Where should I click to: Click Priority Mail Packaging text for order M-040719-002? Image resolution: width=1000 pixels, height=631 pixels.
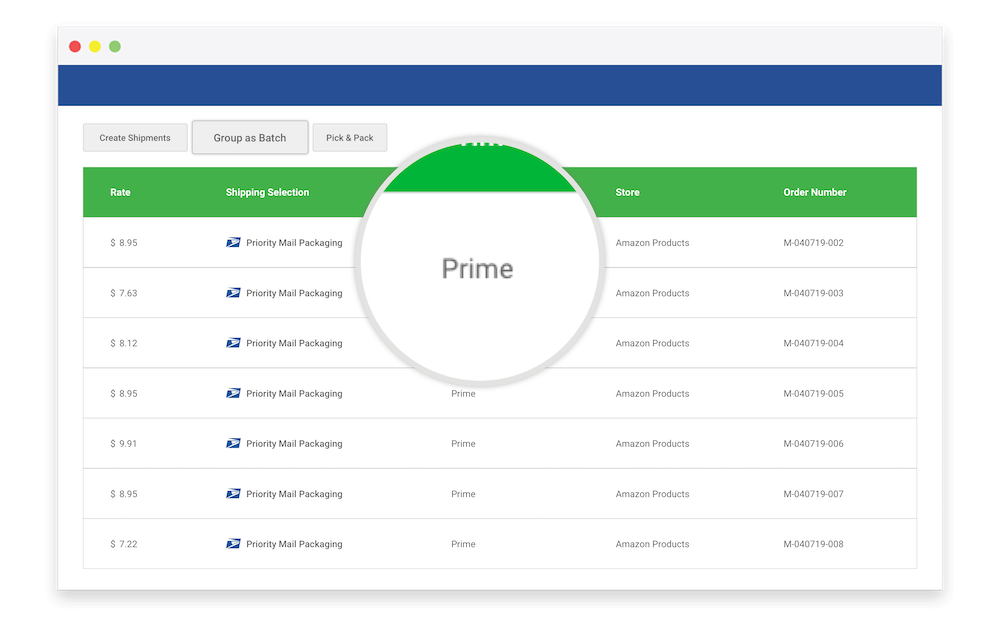294,243
